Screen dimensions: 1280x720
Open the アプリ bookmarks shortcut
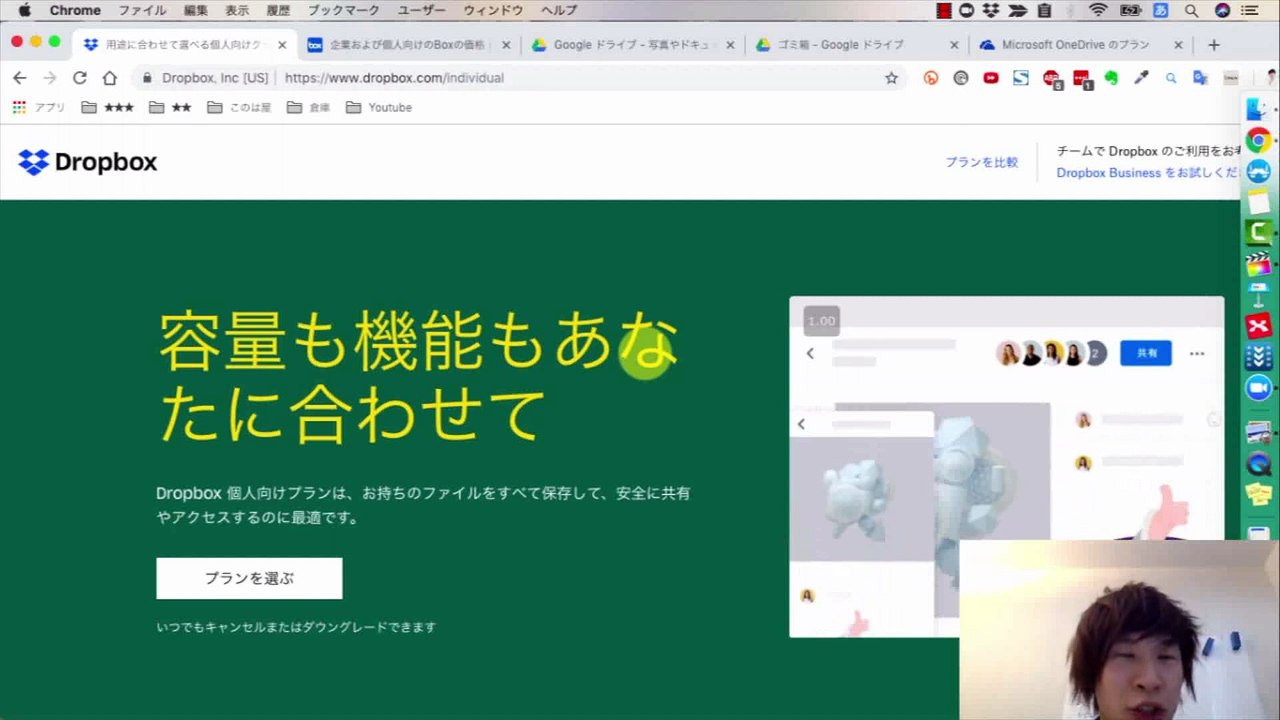click(39, 107)
